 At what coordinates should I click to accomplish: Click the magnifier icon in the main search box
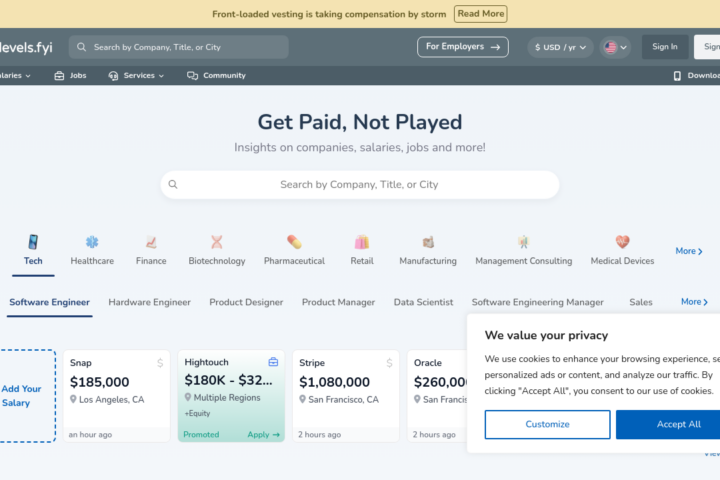tap(173, 184)
